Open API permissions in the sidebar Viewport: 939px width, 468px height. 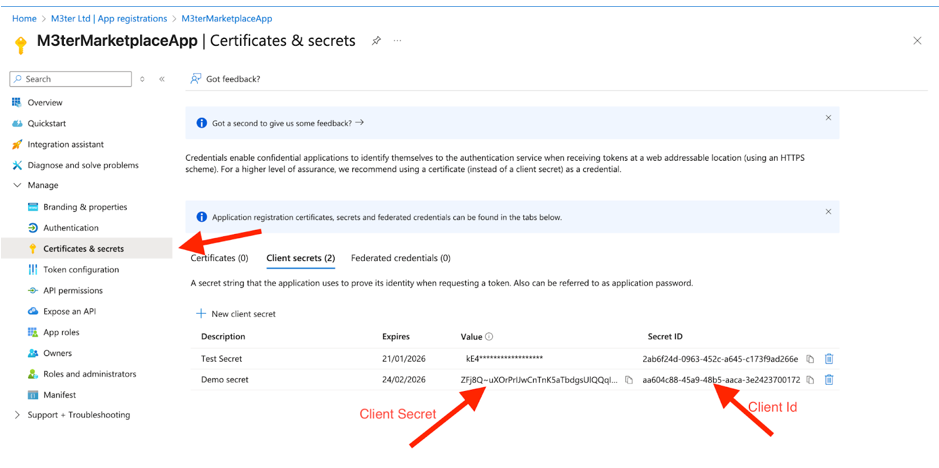[73, 291]
